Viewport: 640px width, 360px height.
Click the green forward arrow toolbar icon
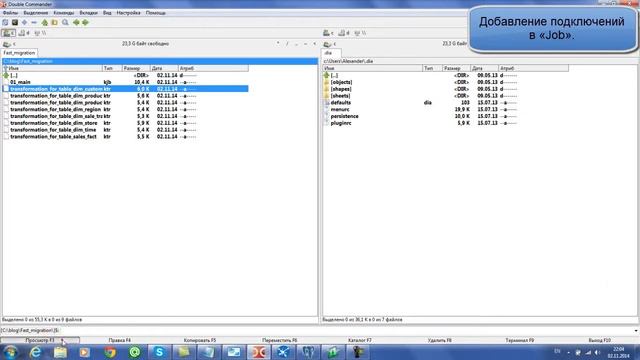click(85, 22)
